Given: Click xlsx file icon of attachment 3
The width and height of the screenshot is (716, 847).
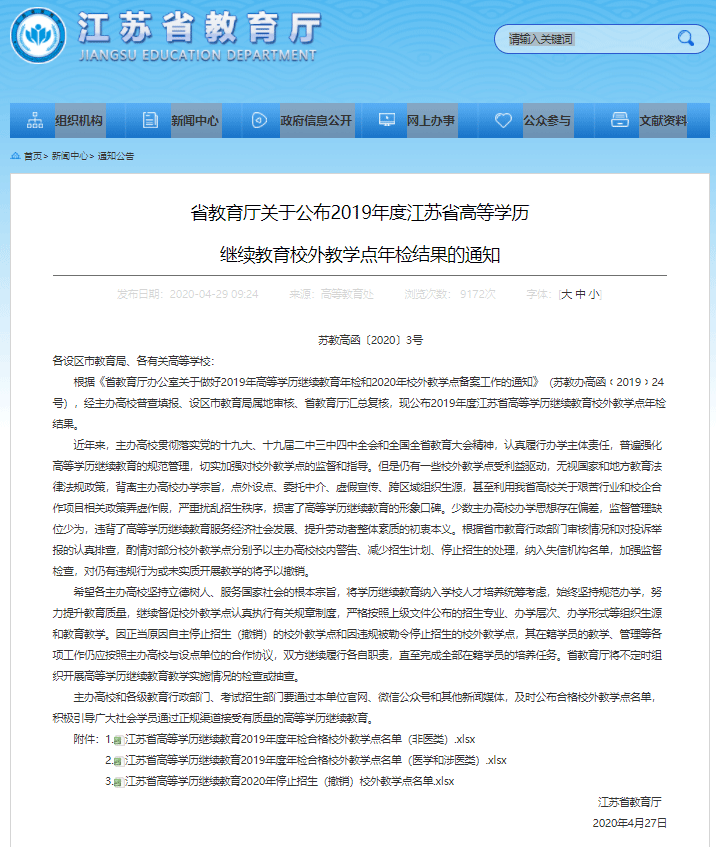Looking at the screenshot, I should 118,782.
